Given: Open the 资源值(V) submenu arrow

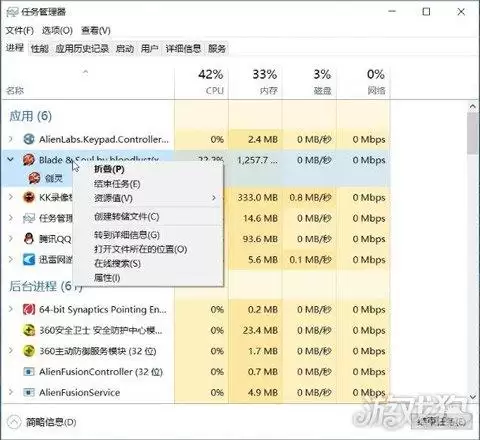Looking at the screenshot, I should click(x=214, y=198).
